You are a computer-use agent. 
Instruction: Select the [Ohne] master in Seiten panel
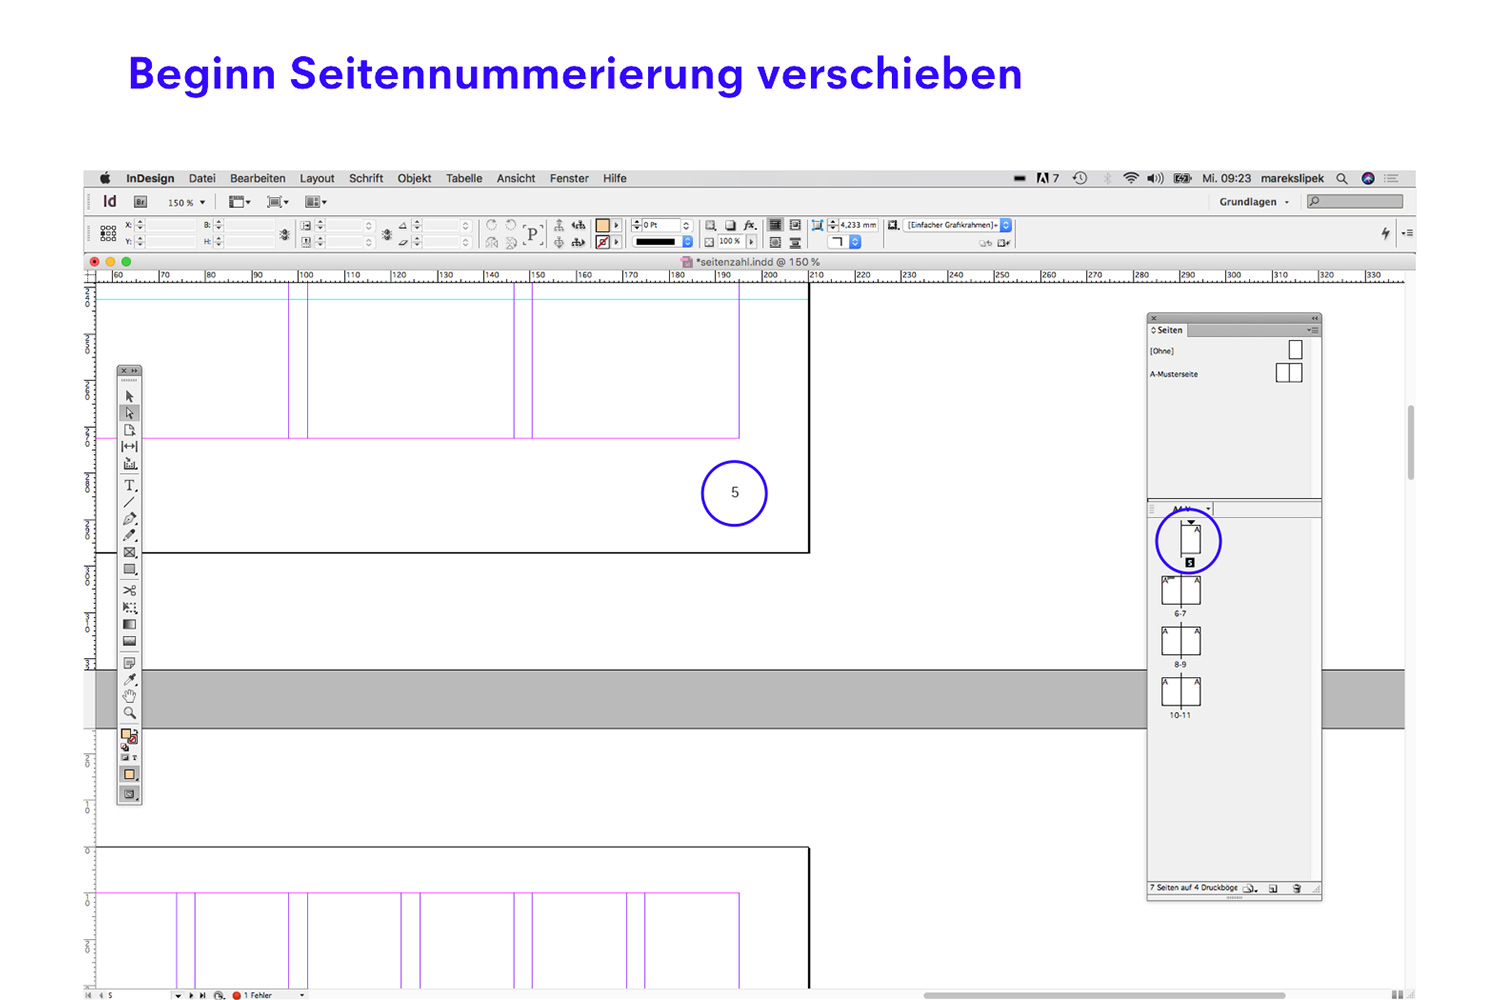tap(1228, 350)
